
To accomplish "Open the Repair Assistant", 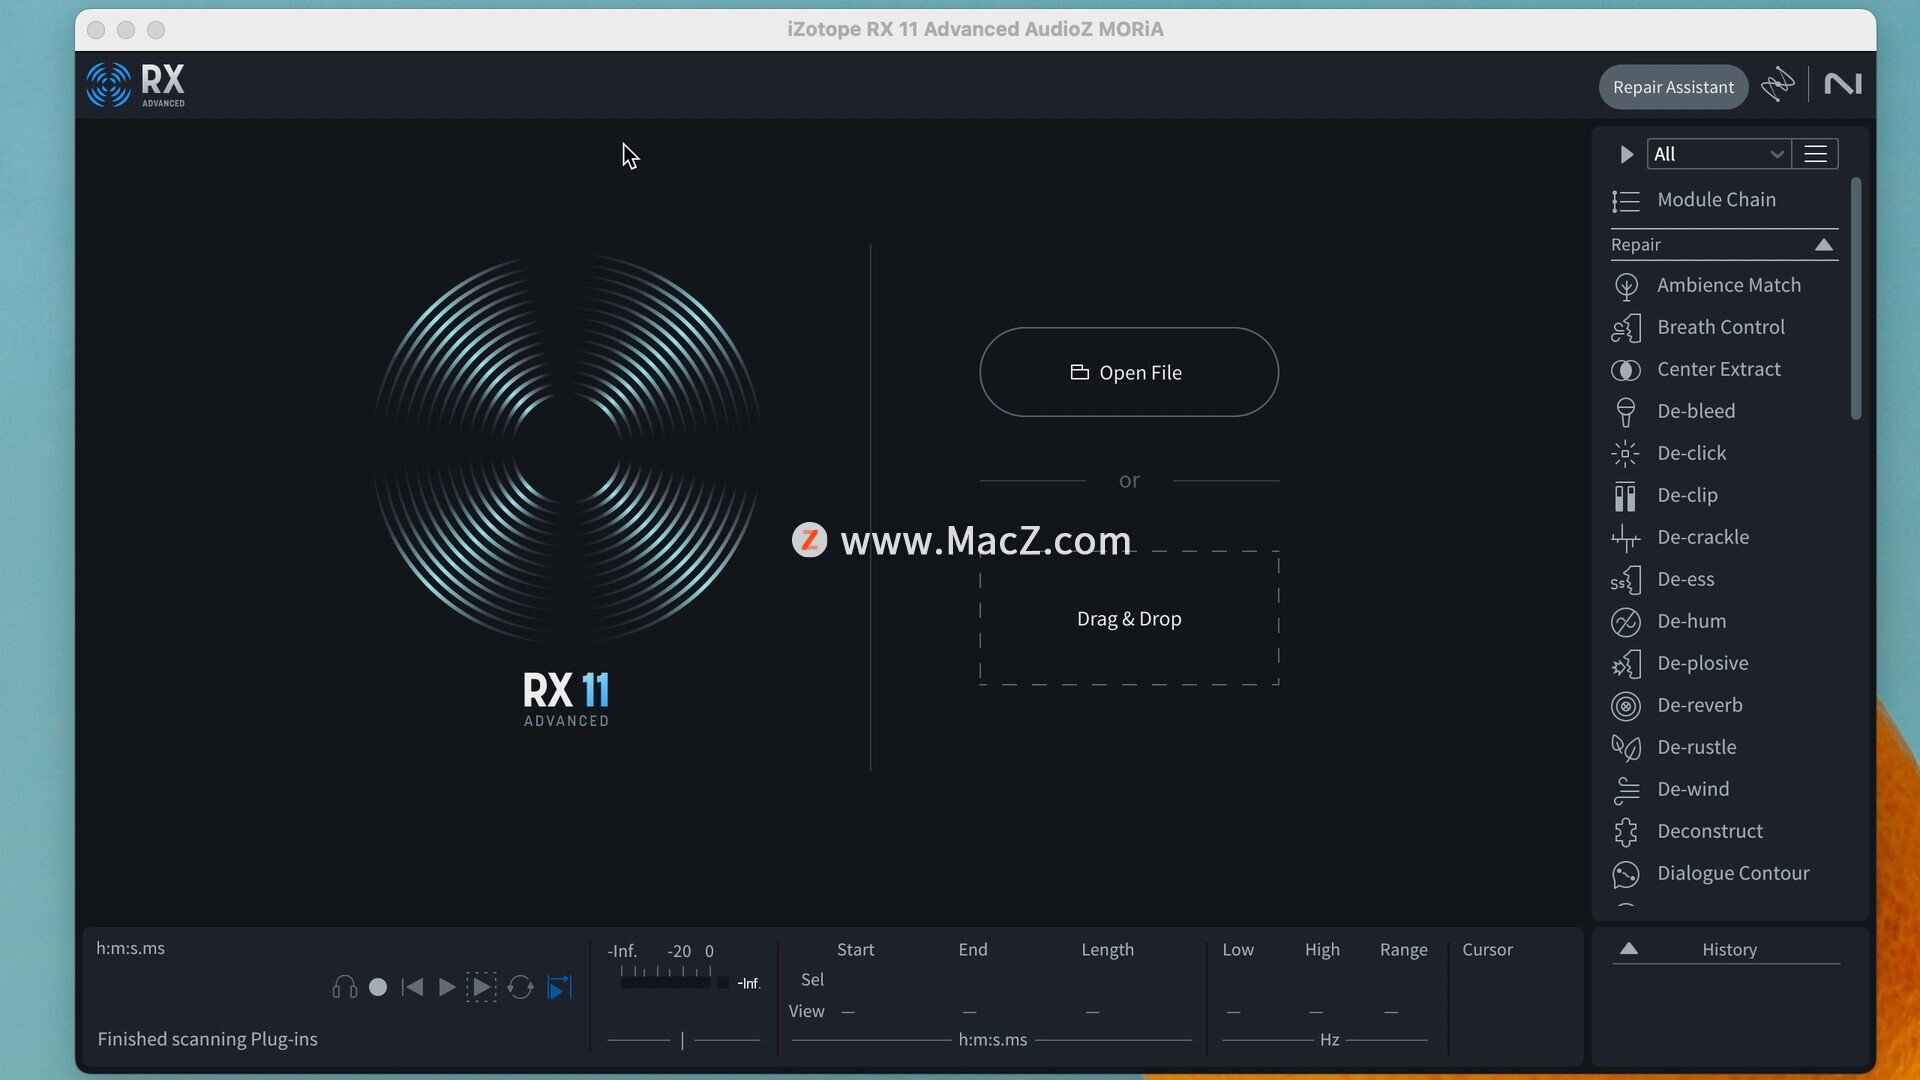I will pyautogui.click(x=1673, y=87).
